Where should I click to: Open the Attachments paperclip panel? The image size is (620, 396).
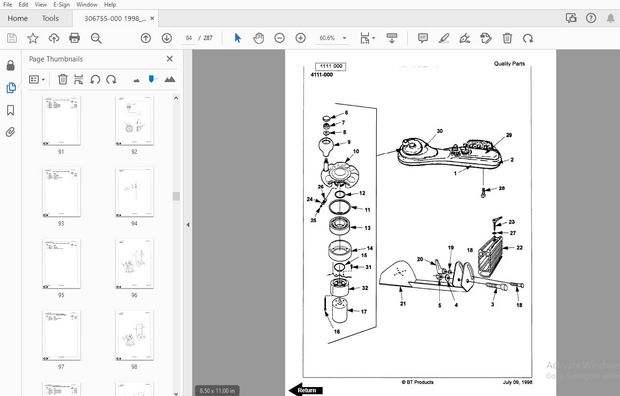pyautogui.click(x=10, y=132)
